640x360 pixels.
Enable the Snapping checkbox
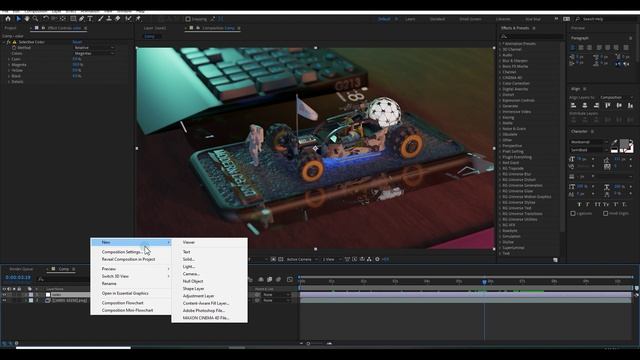click(x=188, y=19)
